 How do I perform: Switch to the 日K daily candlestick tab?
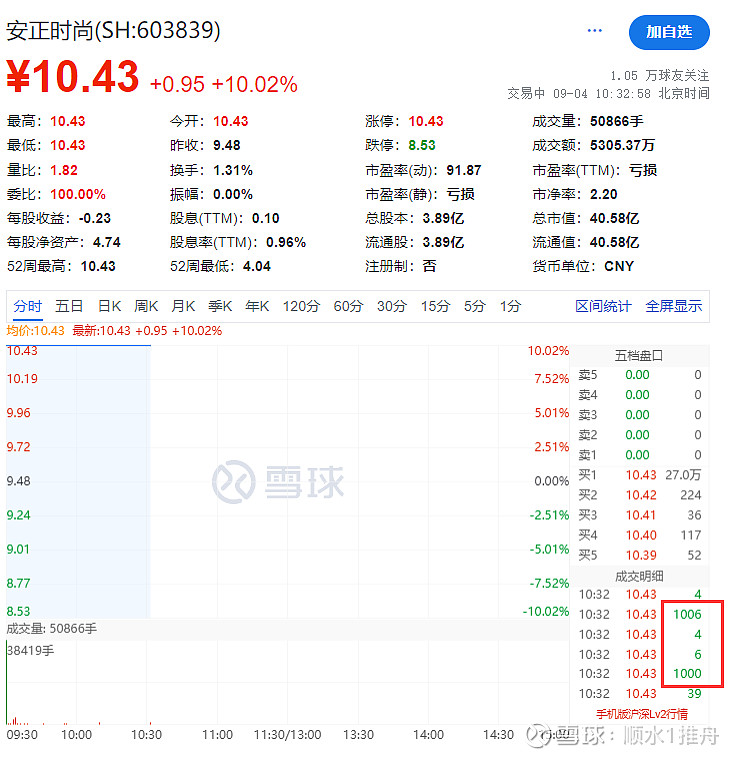coord(109,306)
